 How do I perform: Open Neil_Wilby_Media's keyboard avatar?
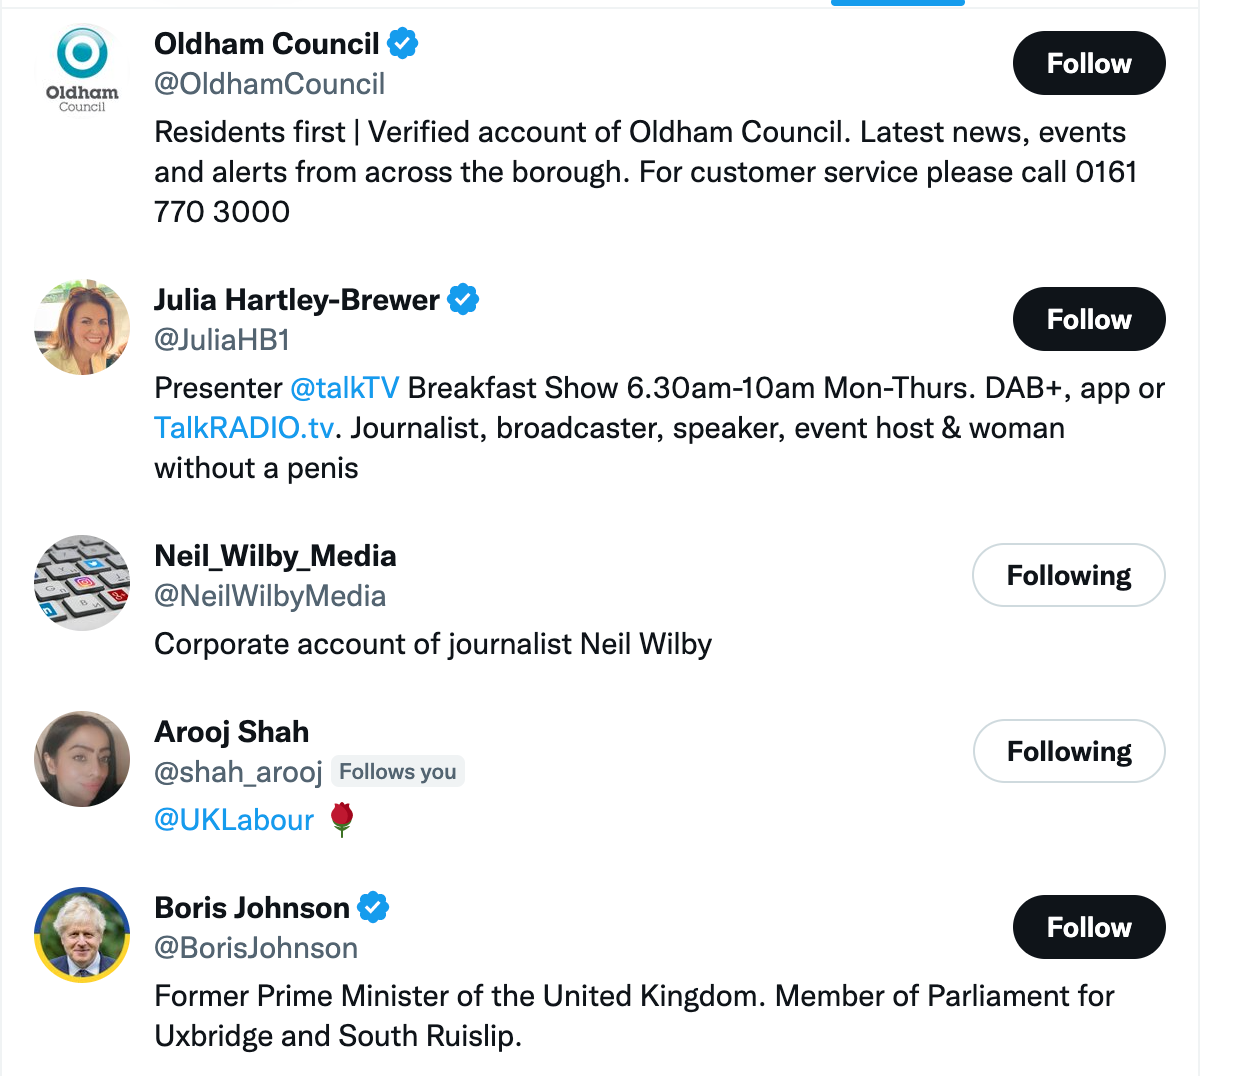click(82, 583)
